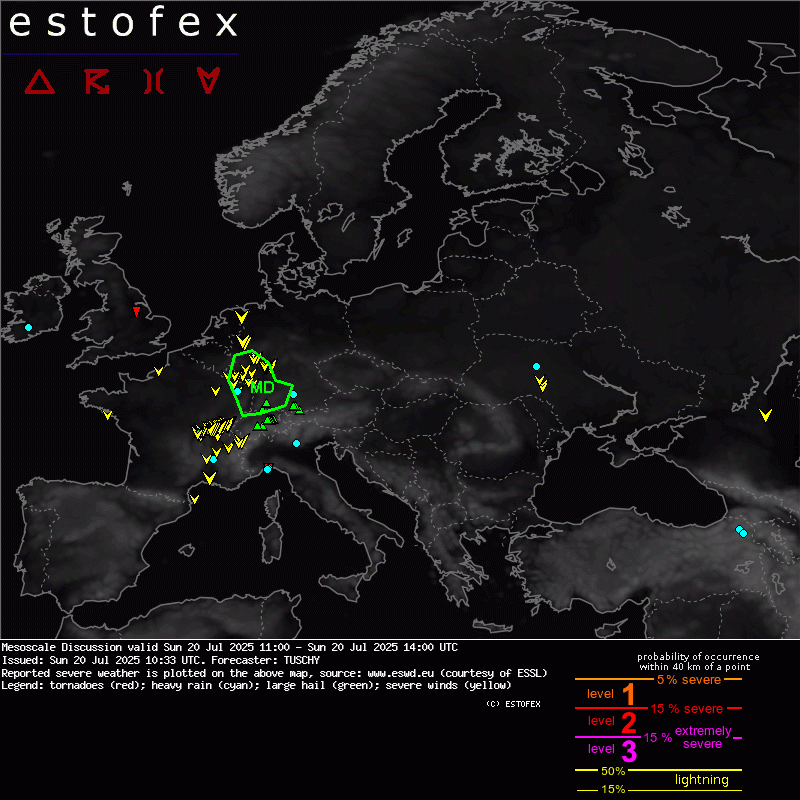Viewport: 800px width, 800px height.
Task: Click the red 15 % severe line
Action: point(658,708)
